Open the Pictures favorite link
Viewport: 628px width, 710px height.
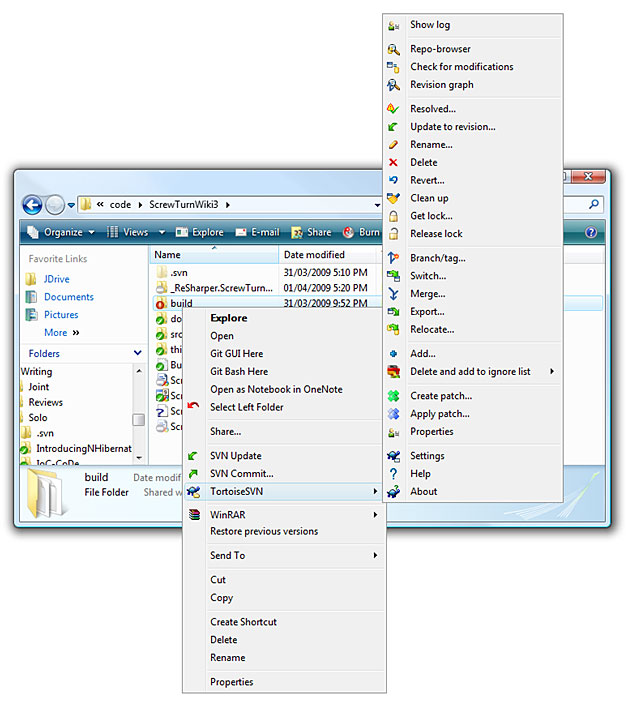click(61, 315)
